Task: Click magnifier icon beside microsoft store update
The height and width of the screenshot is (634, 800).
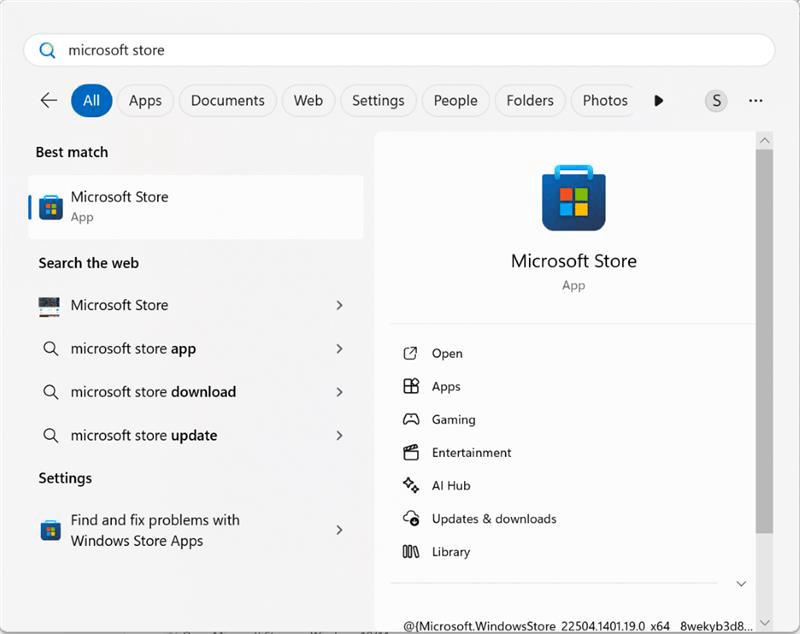Action: [x=51, y=436]
